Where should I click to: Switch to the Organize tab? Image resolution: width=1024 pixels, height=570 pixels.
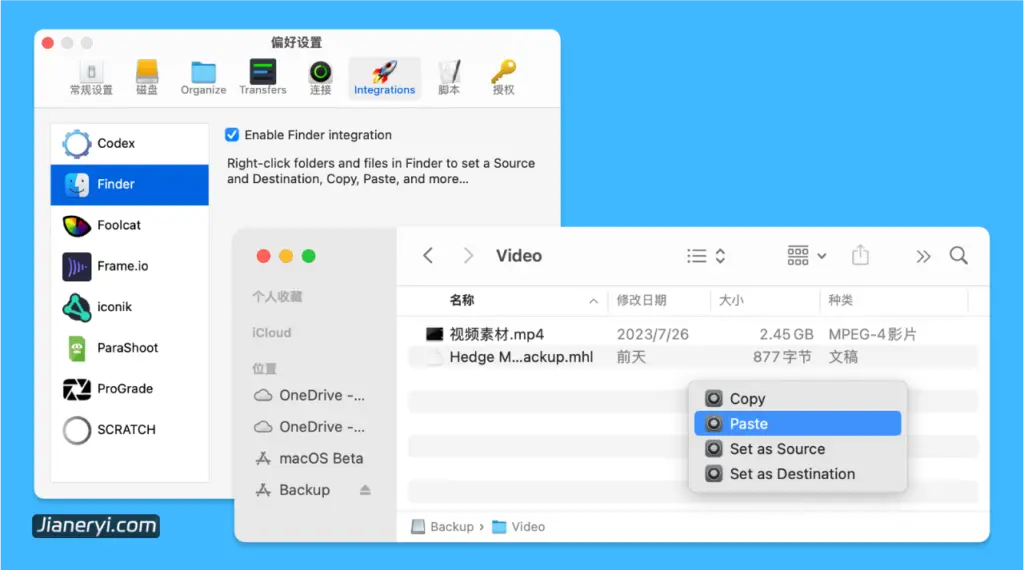tap(203, 78)
